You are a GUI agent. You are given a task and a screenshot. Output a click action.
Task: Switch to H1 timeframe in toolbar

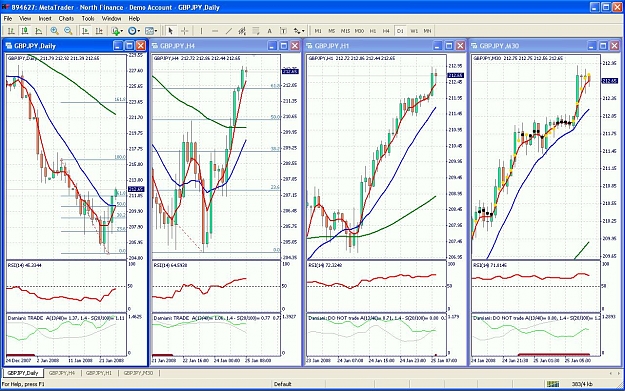click(x=373, y=31)
